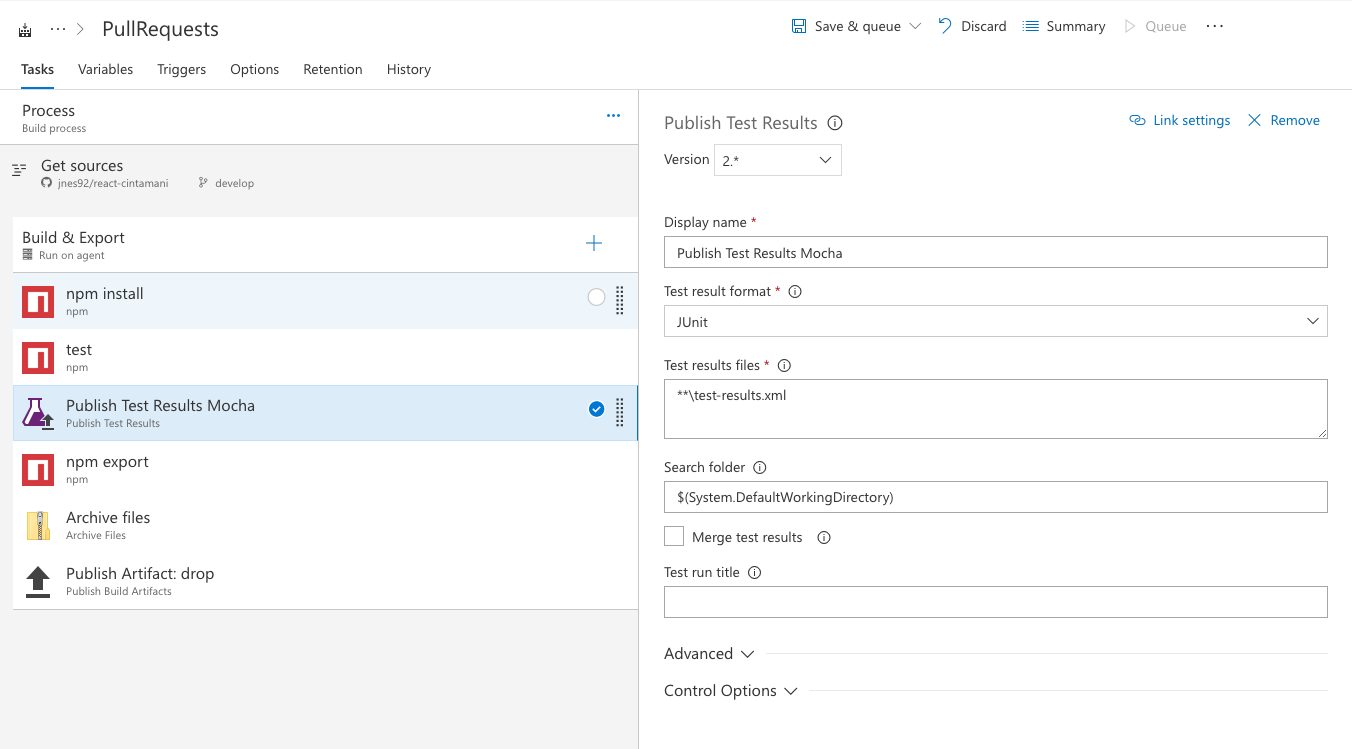This screenshot has height=749, width=1352.
Task: Click the npm install drag handle
Action: (620, 300)
